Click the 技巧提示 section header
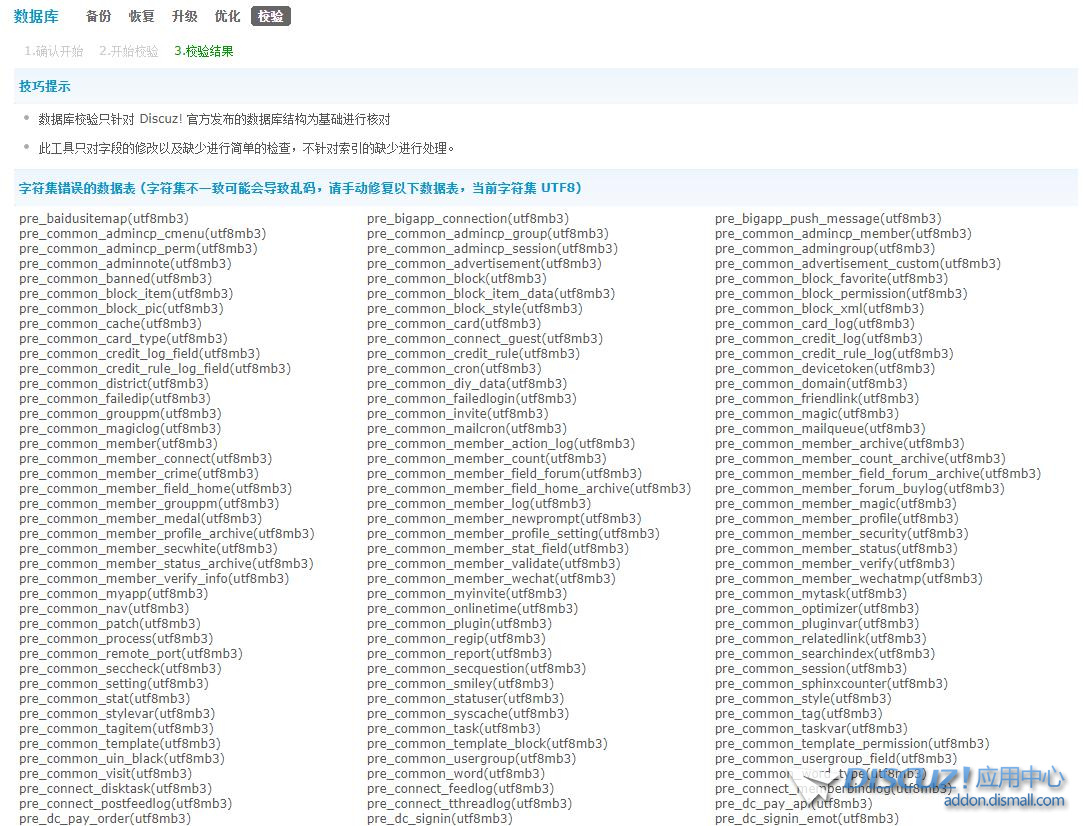Image resolution: width=1083 pixels, height=826 pixels. pos(45,87)
